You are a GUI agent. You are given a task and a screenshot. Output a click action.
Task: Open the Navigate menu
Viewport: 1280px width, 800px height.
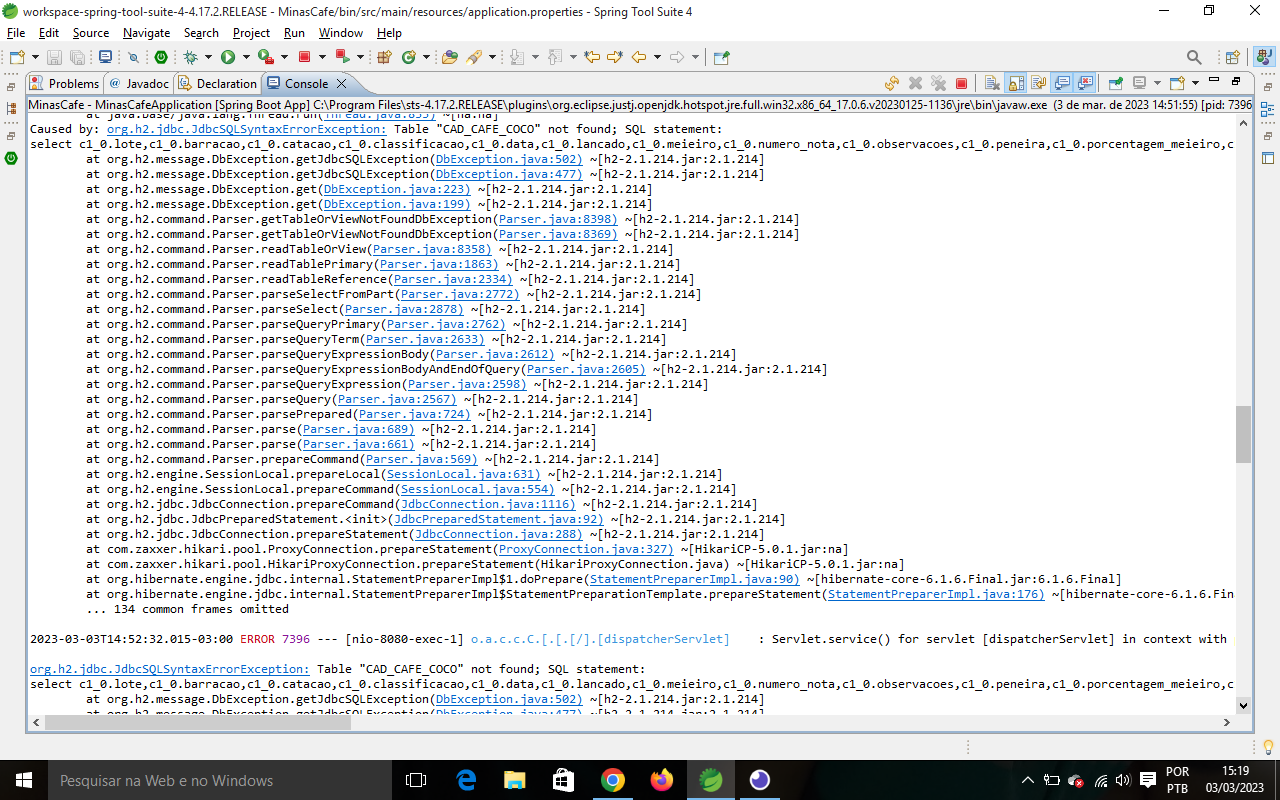pyautogui.click(x=147, y=33)
